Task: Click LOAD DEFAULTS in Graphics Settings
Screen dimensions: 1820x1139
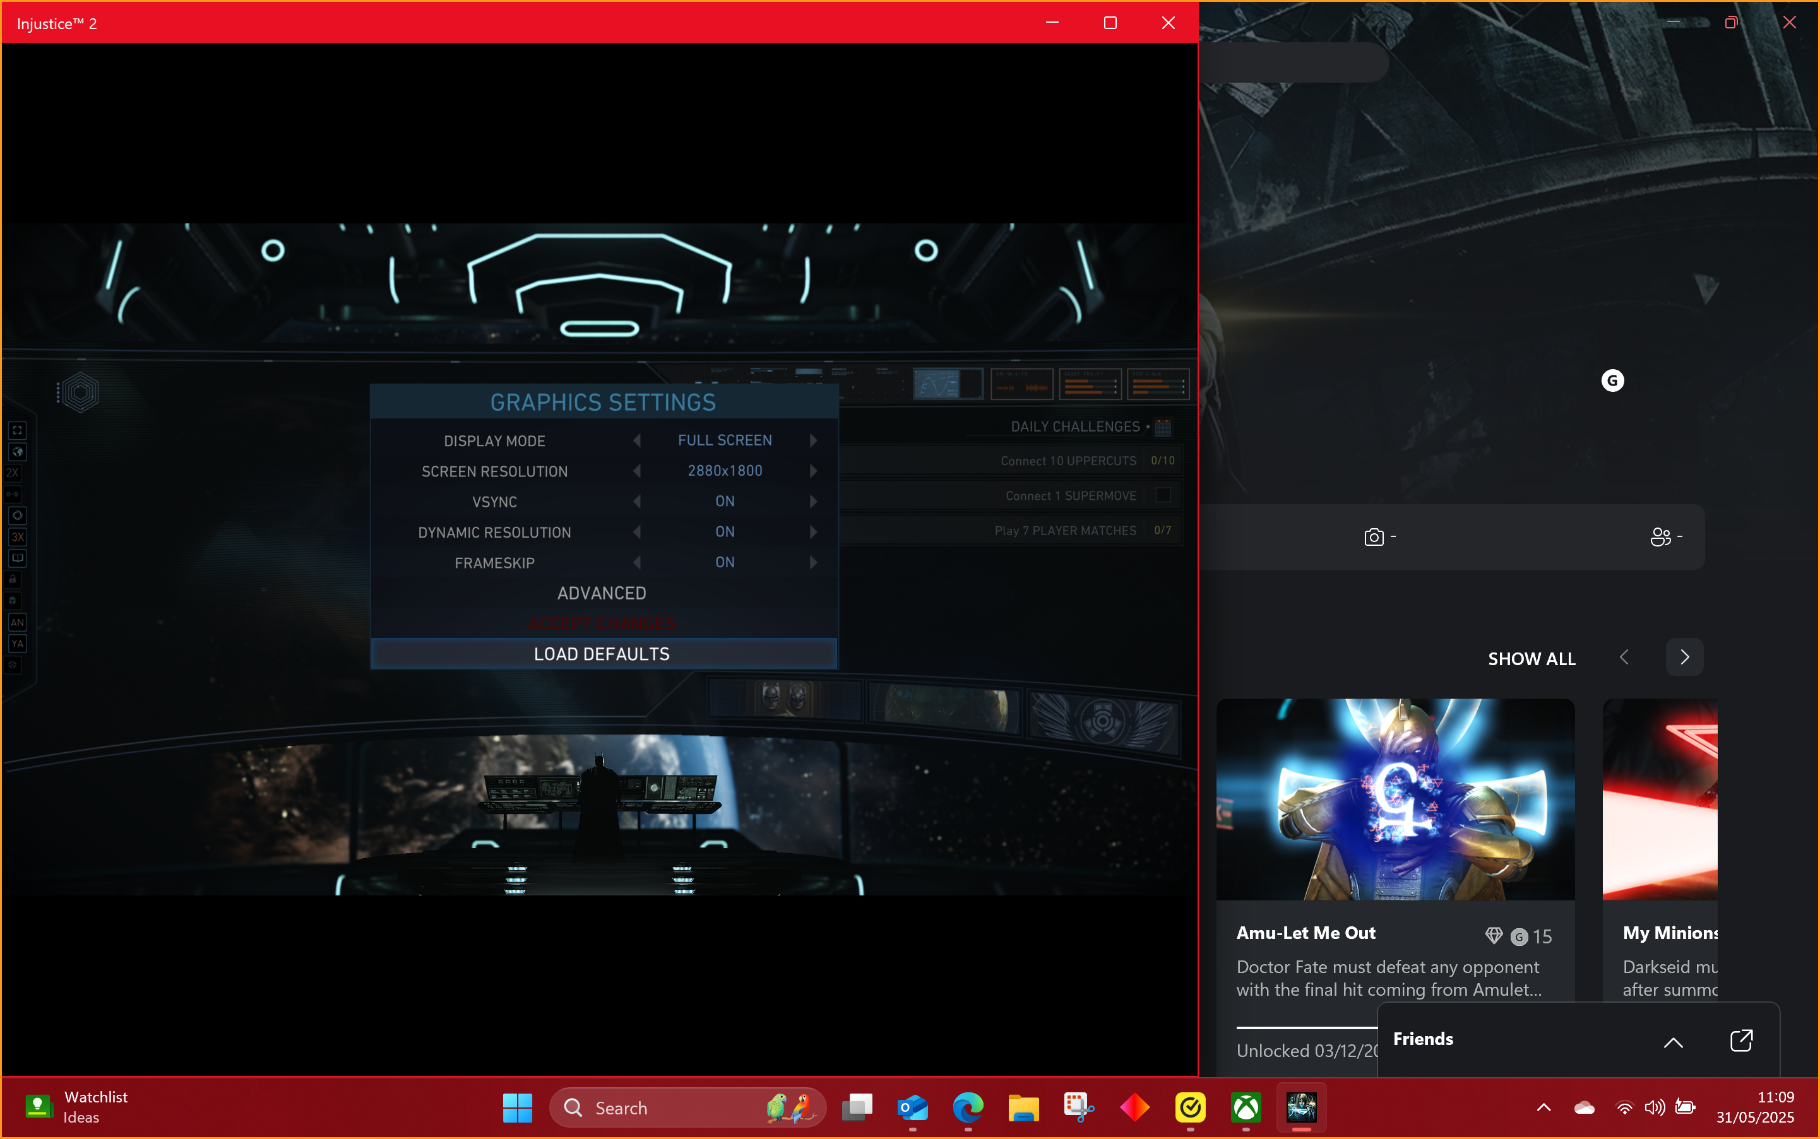Action: tap(603, 654)
